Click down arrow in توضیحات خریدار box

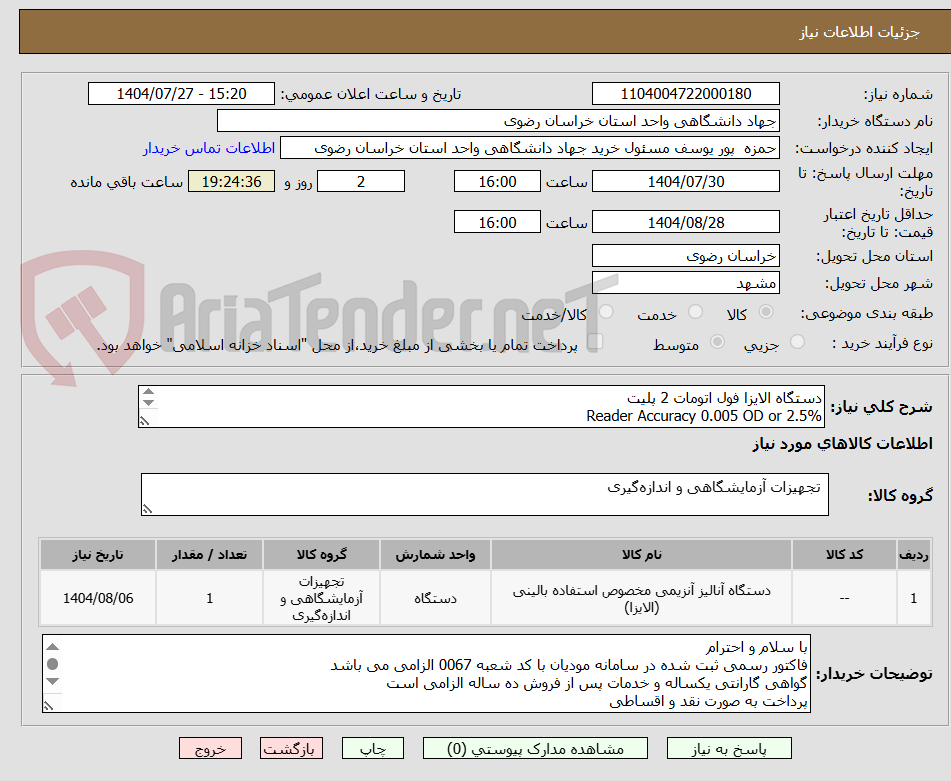[53, 682]
